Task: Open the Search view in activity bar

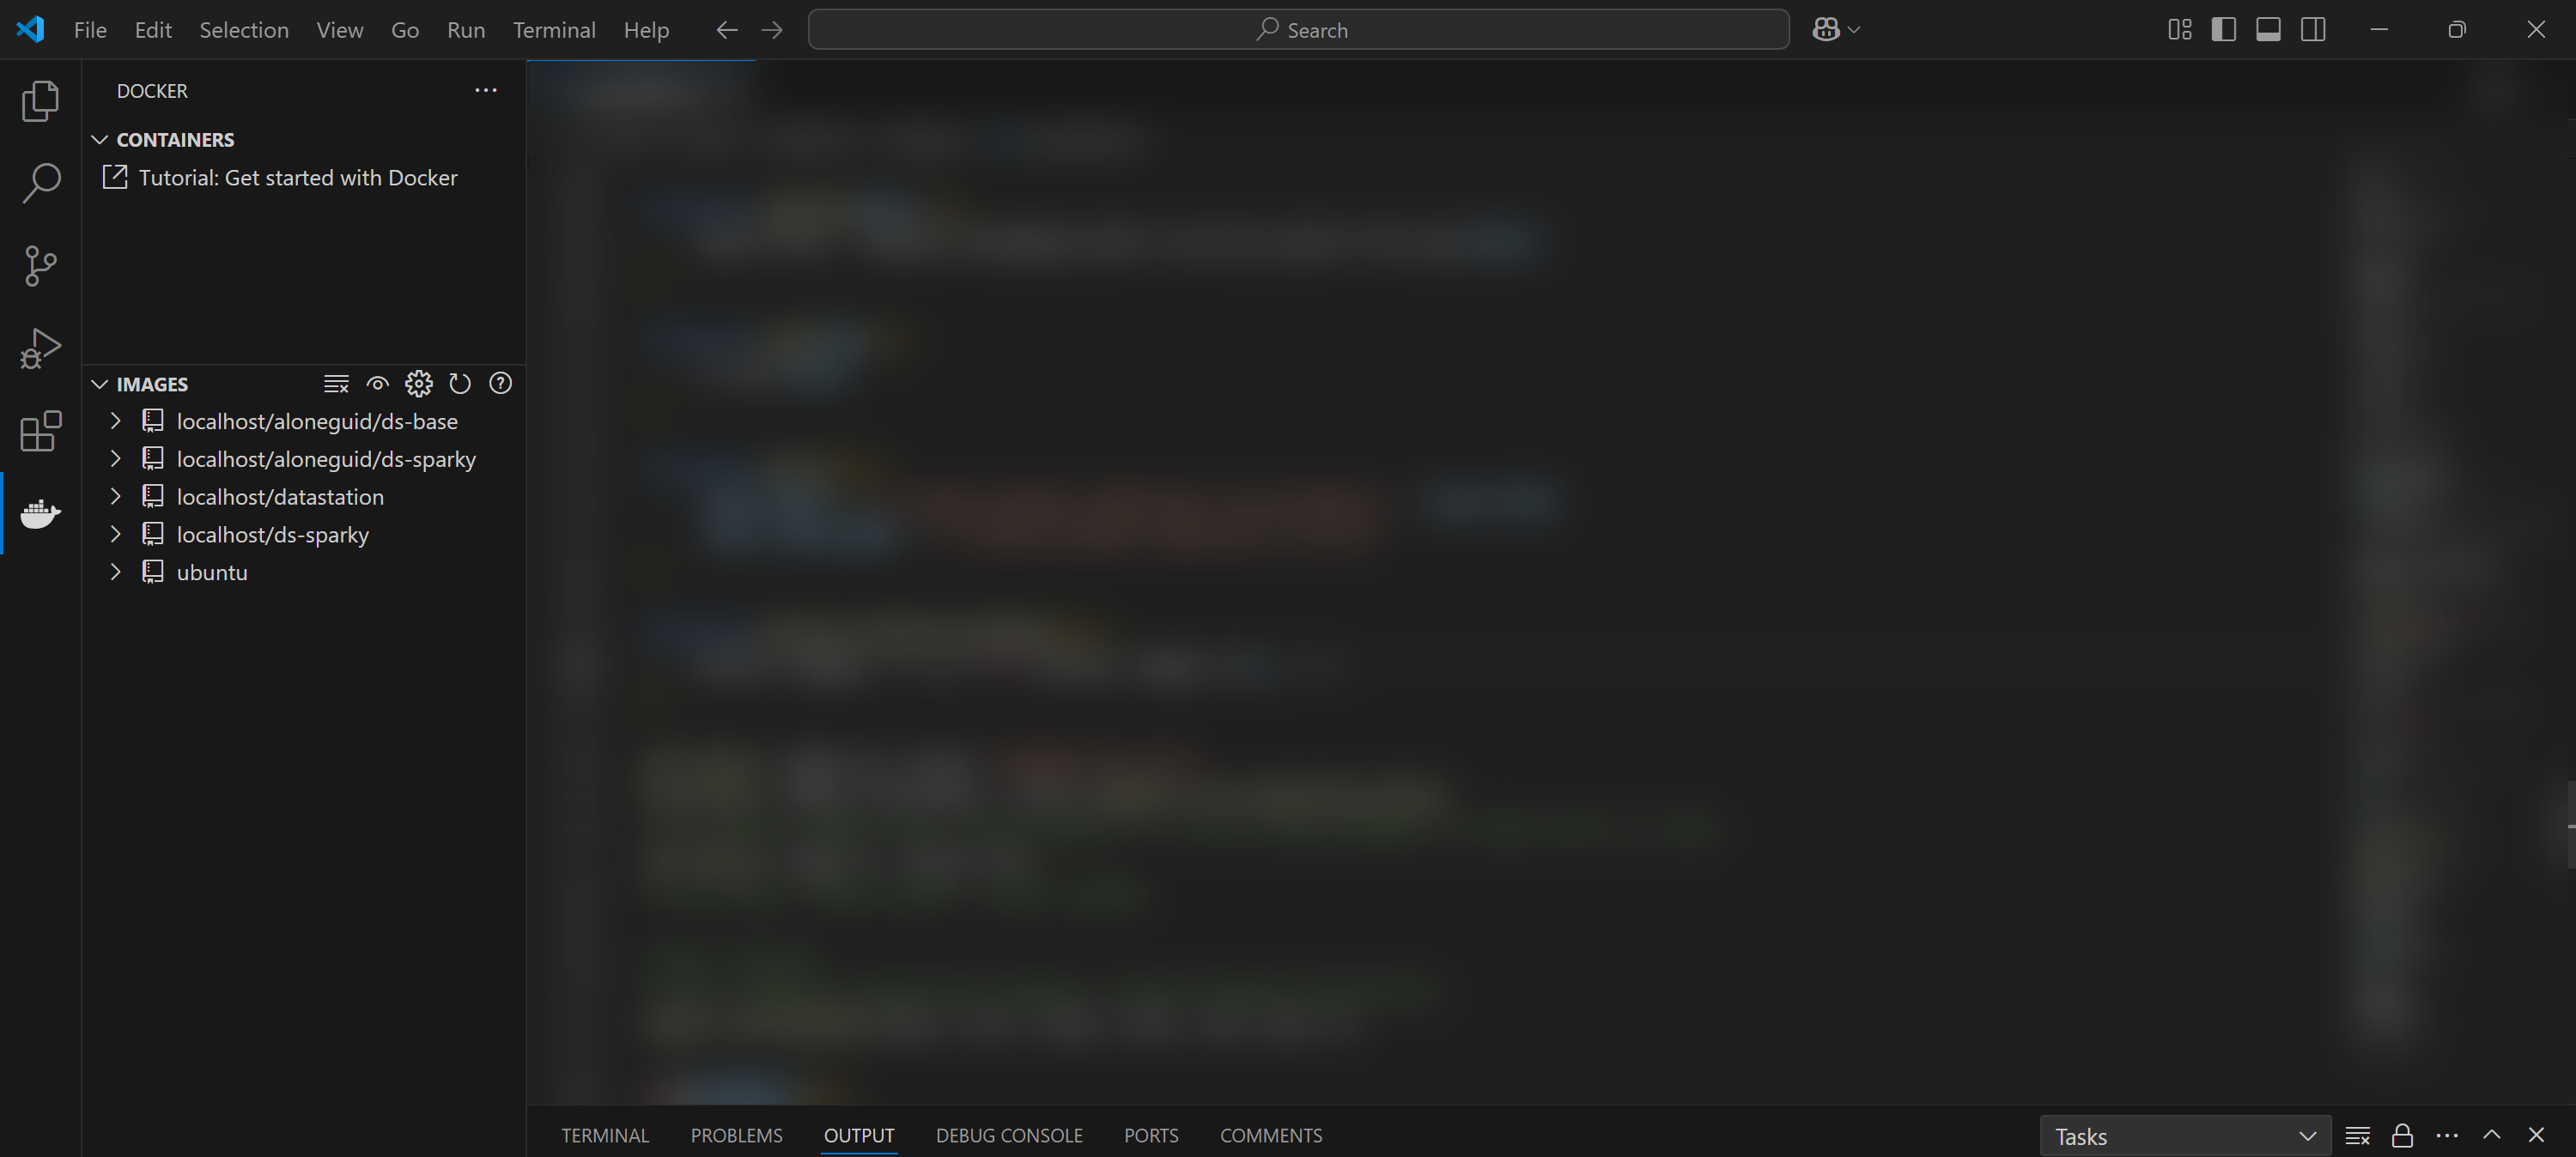Action: tap(40, 183)
